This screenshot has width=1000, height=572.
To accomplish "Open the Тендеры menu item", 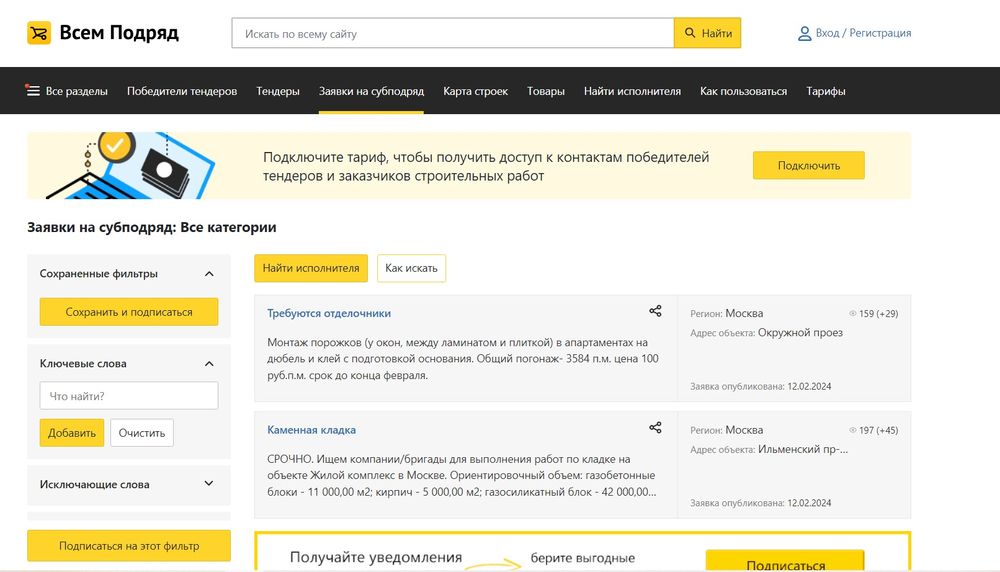I will [x=278, y=91].
